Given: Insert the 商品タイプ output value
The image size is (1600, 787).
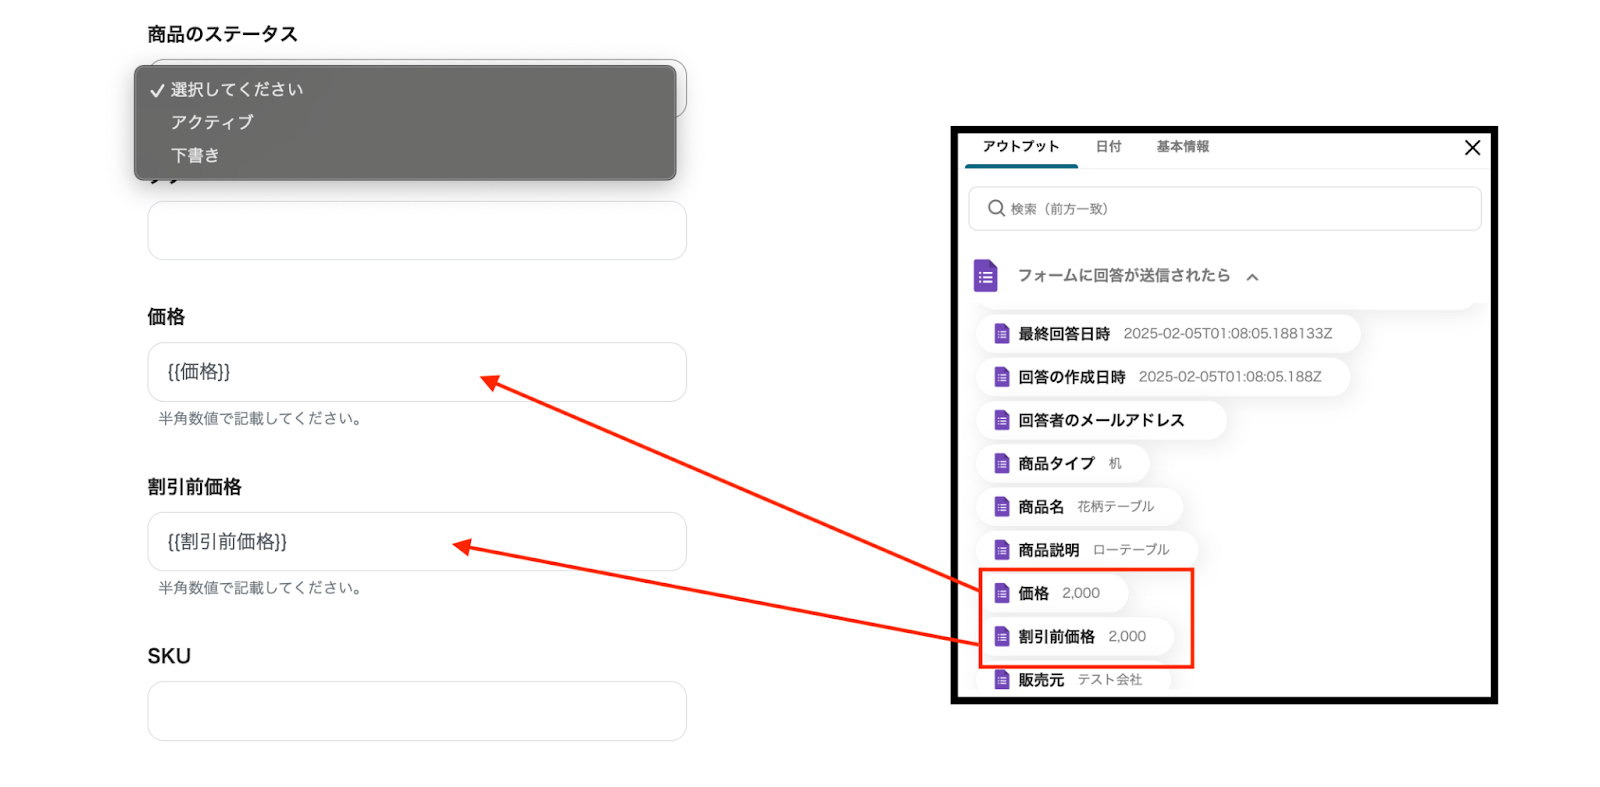Looking at the screenshot, I should pos(1063,463).
